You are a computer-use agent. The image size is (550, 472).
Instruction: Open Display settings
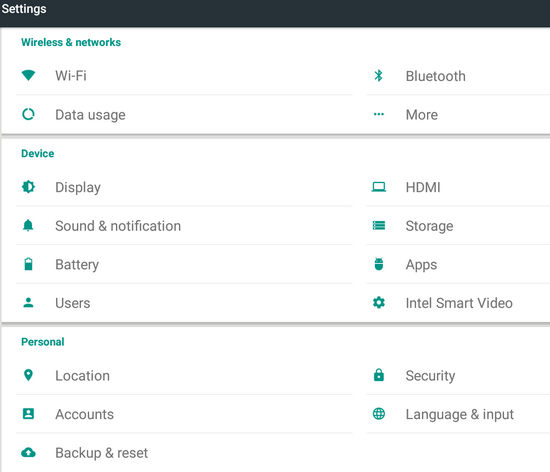pyautogui.click(x=184, y=187)
